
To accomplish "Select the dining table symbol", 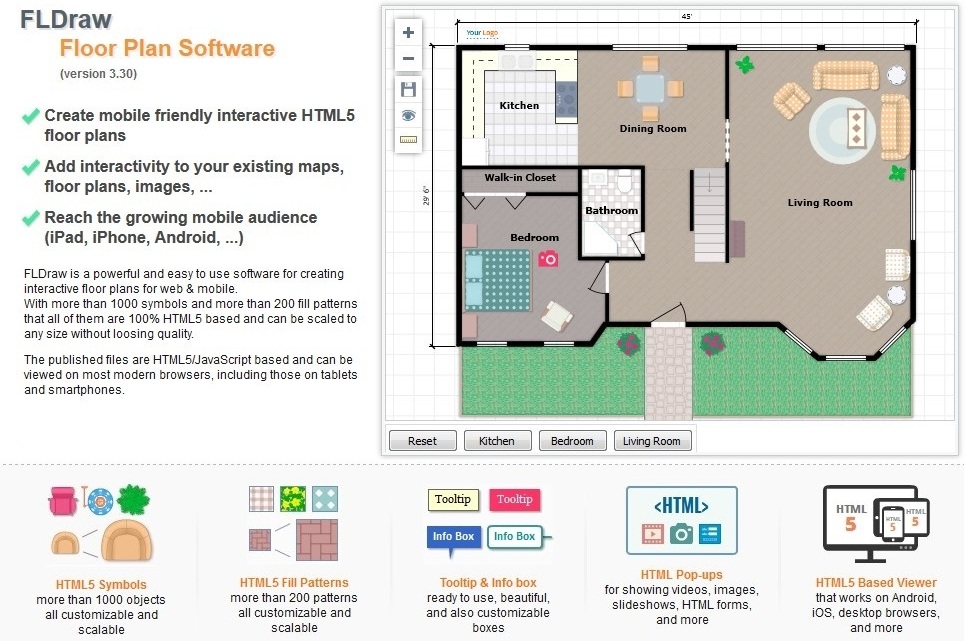I will point(651,89).
